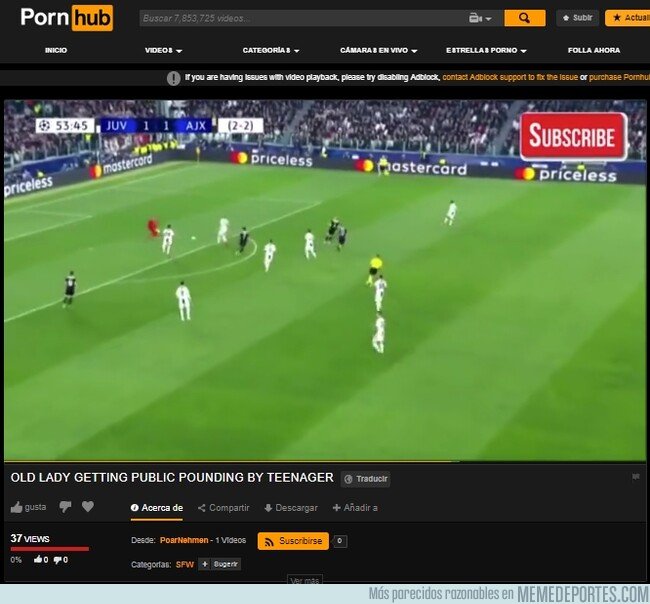Click the red rating bar under views
The image size is (650, 604).
pyautogui.click(x=50, y=549)
